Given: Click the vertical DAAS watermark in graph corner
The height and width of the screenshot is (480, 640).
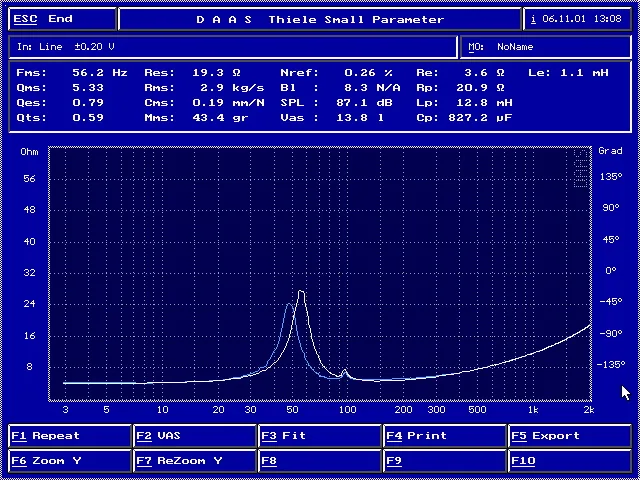Looking at the screenshot, I should point(580,168).
